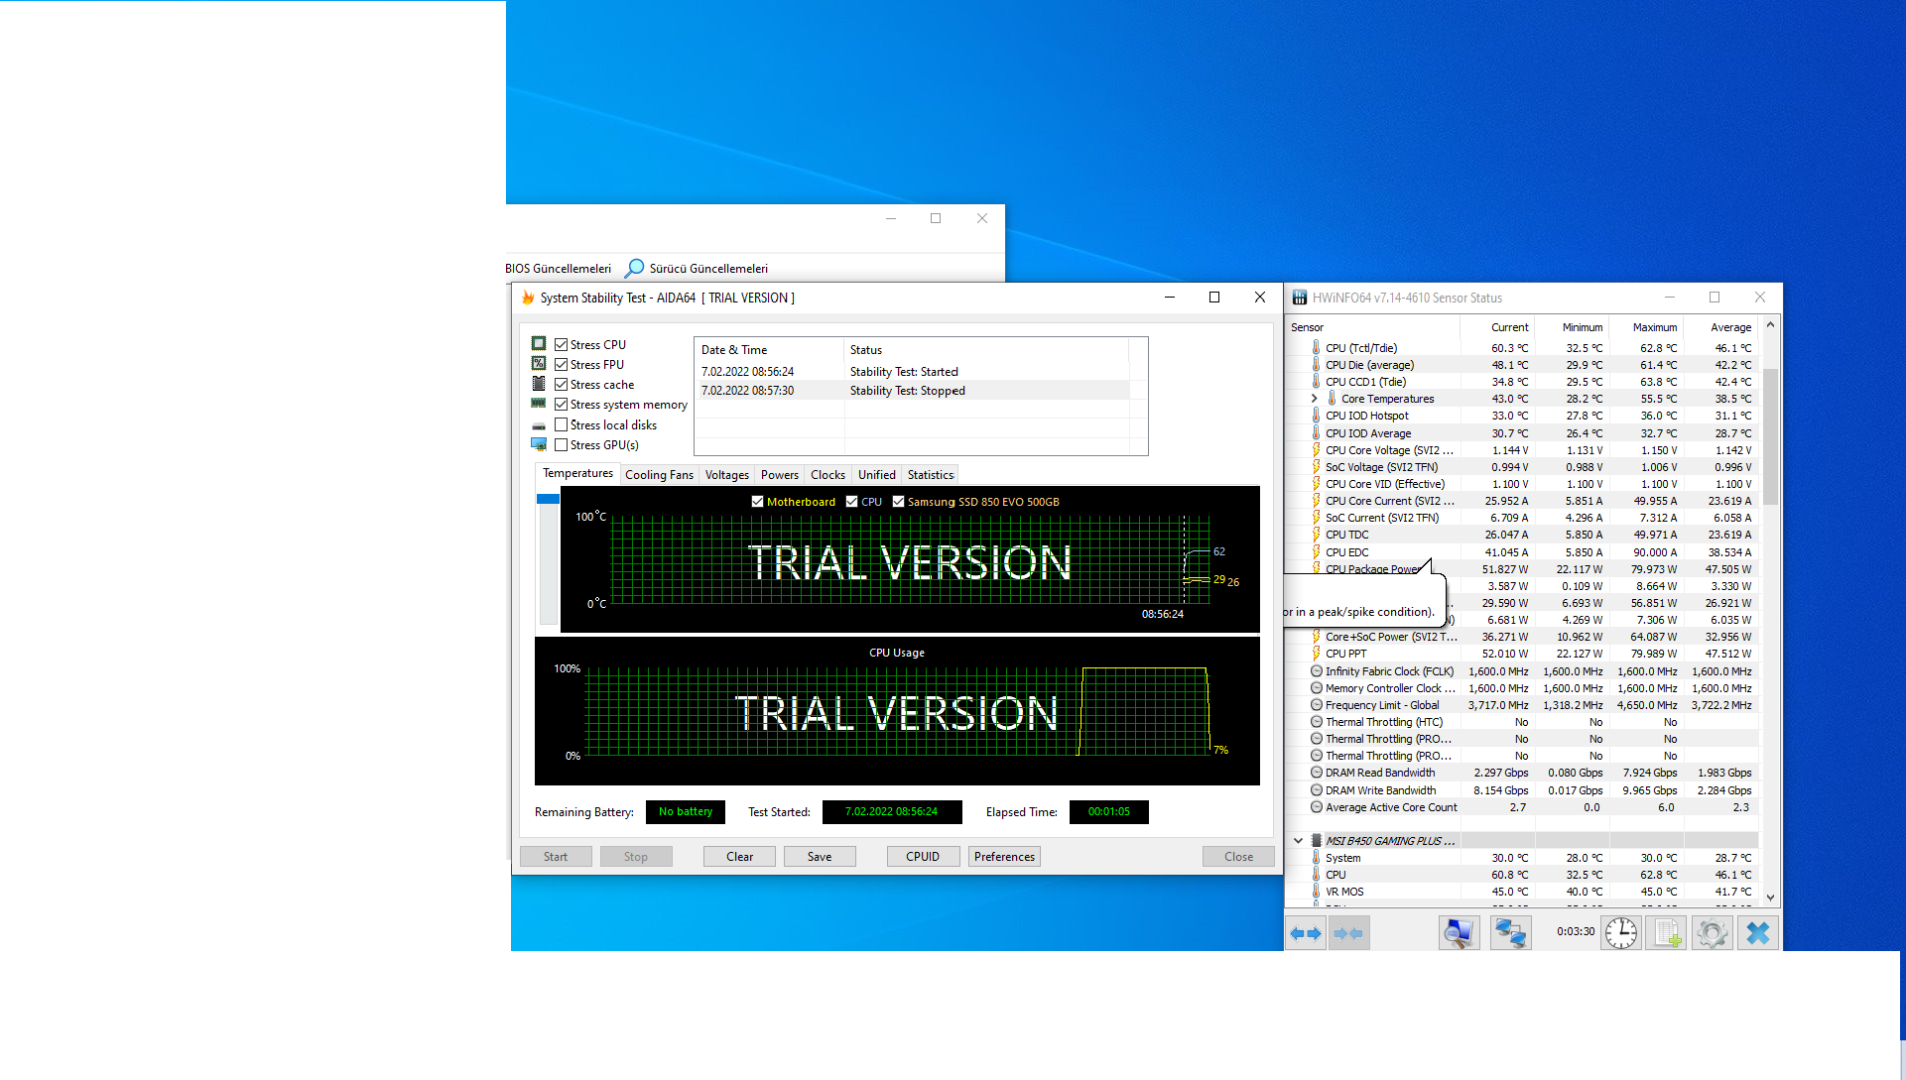Screen dimensions: 1906x1080
Task: Click the Date & Time column header
Action: pyautogui.click(x=769, y=350)
